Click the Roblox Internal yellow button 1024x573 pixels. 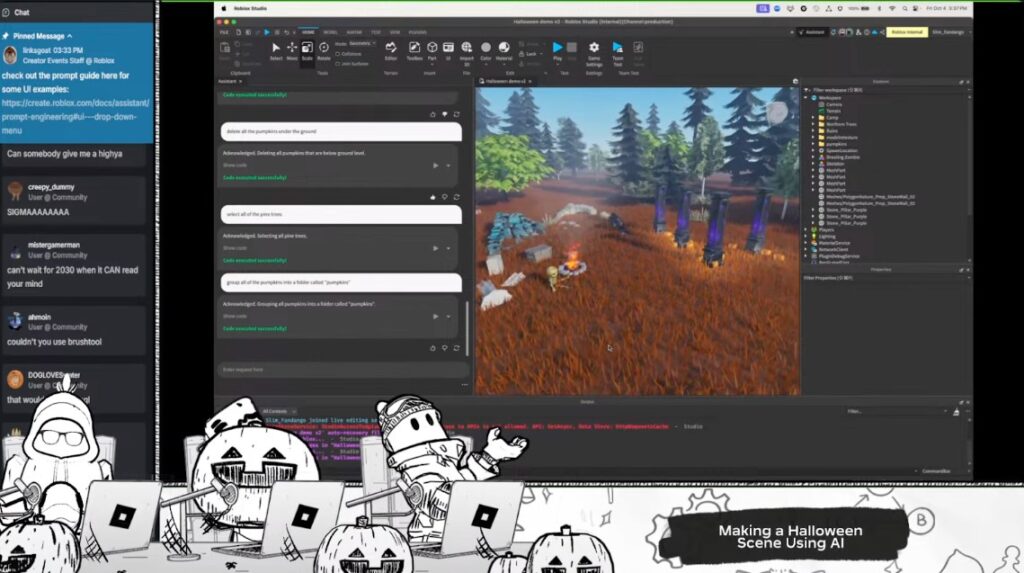[906, 32]
